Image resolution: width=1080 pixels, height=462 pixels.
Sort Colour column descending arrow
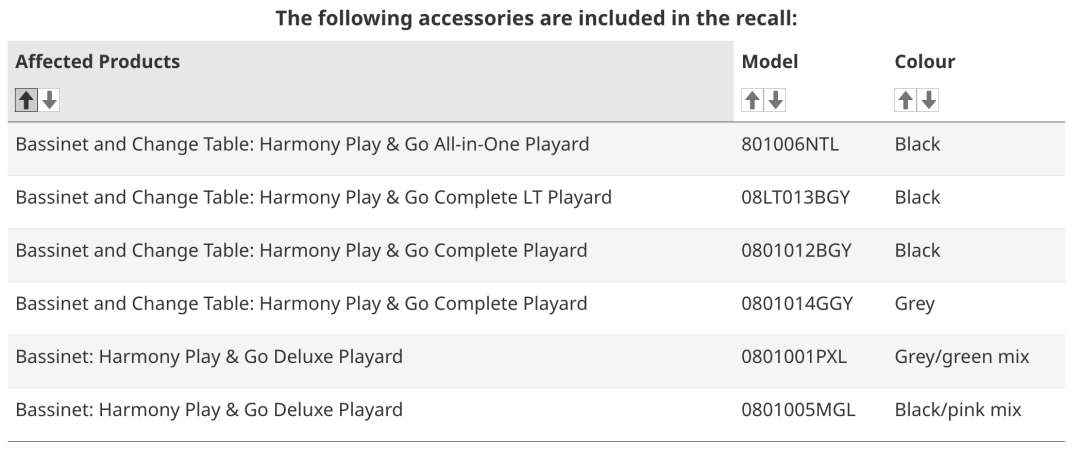click(928, 101)
